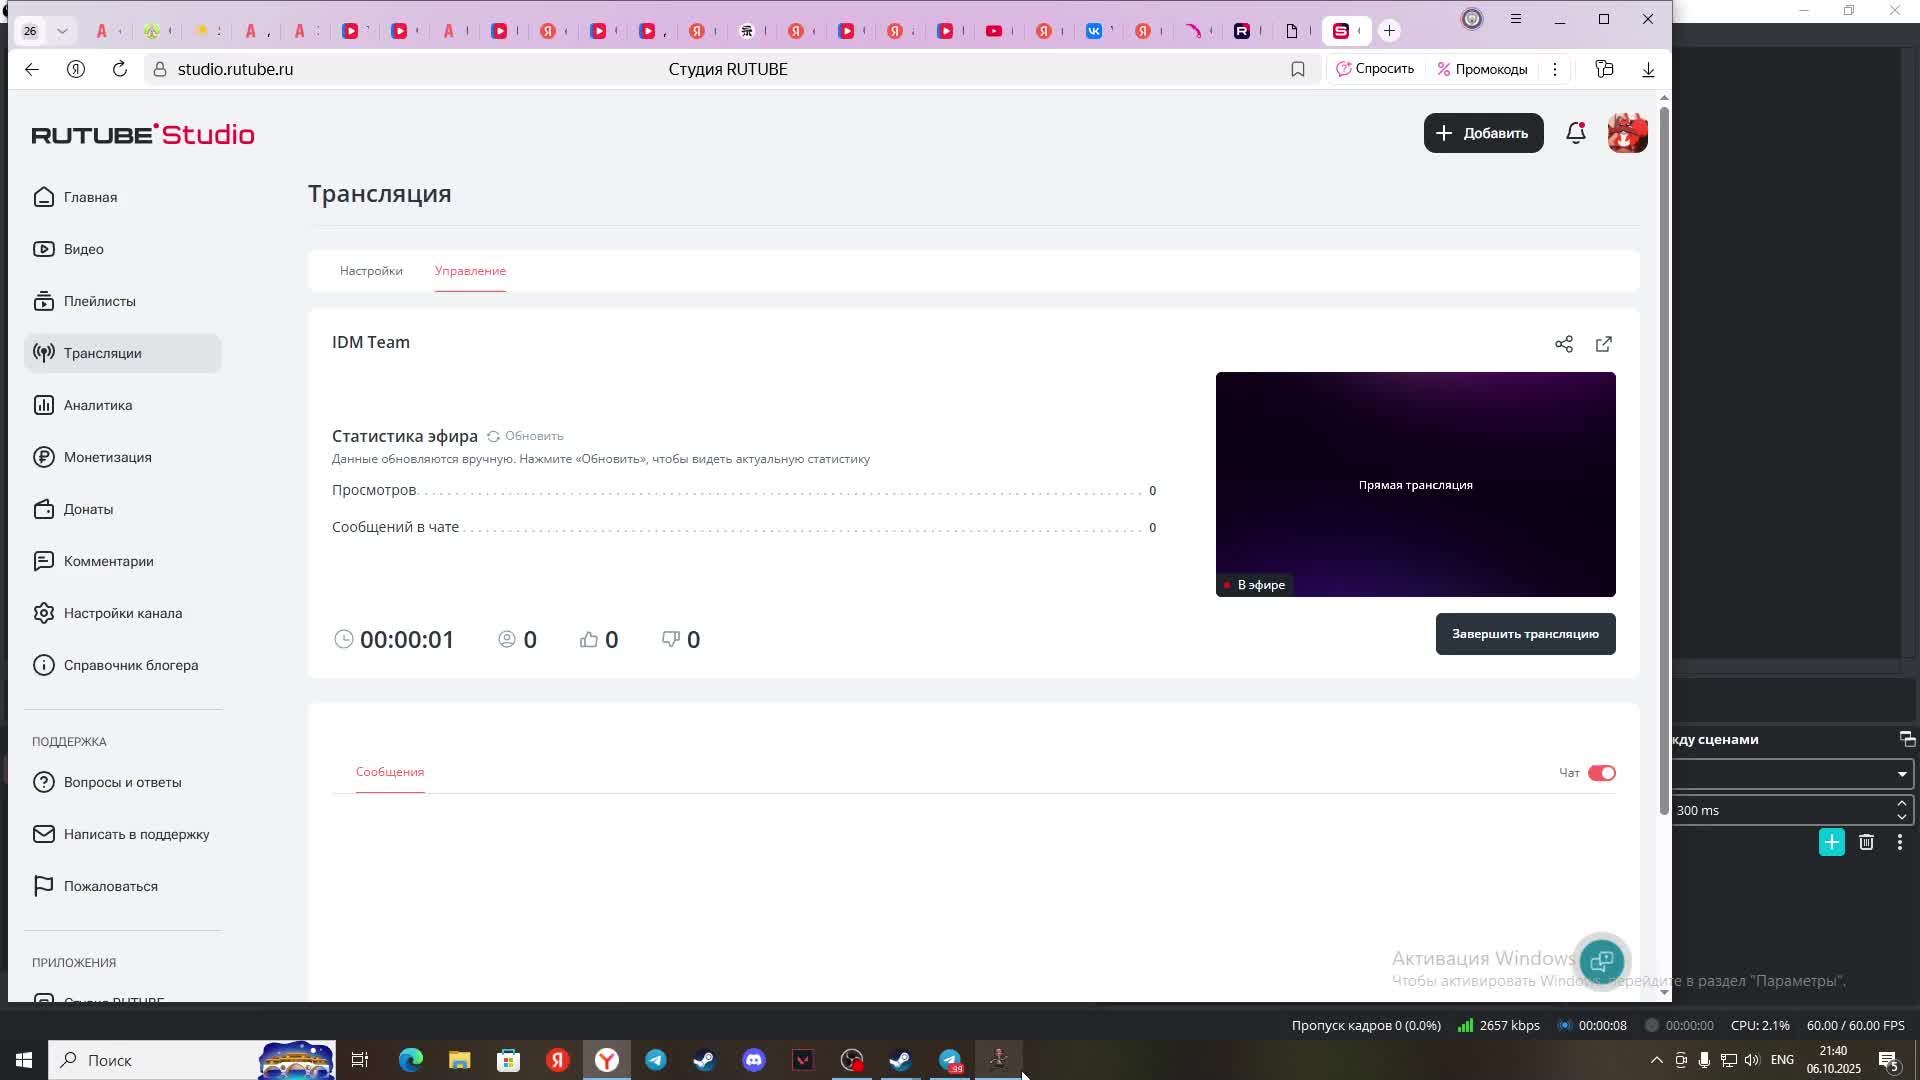Open the notifications bell
This screenshot has width=1920, height=1080.
1576,133
